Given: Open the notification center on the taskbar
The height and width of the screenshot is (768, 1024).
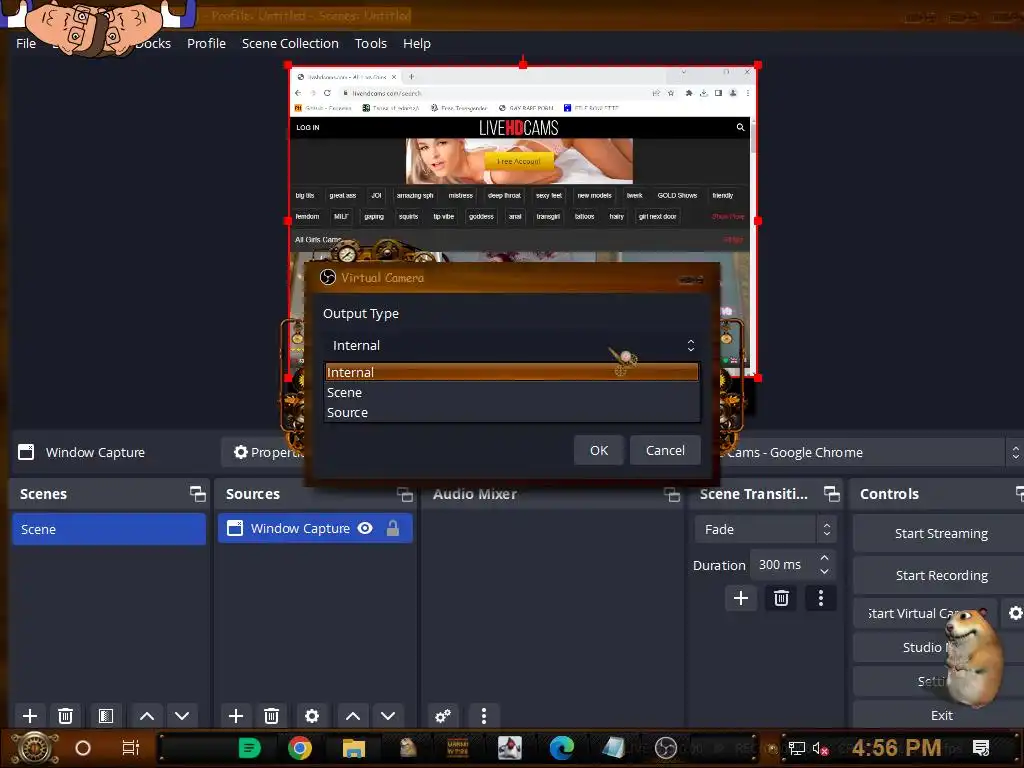Looking at the screenshot, I should click(x=981, y=748).
